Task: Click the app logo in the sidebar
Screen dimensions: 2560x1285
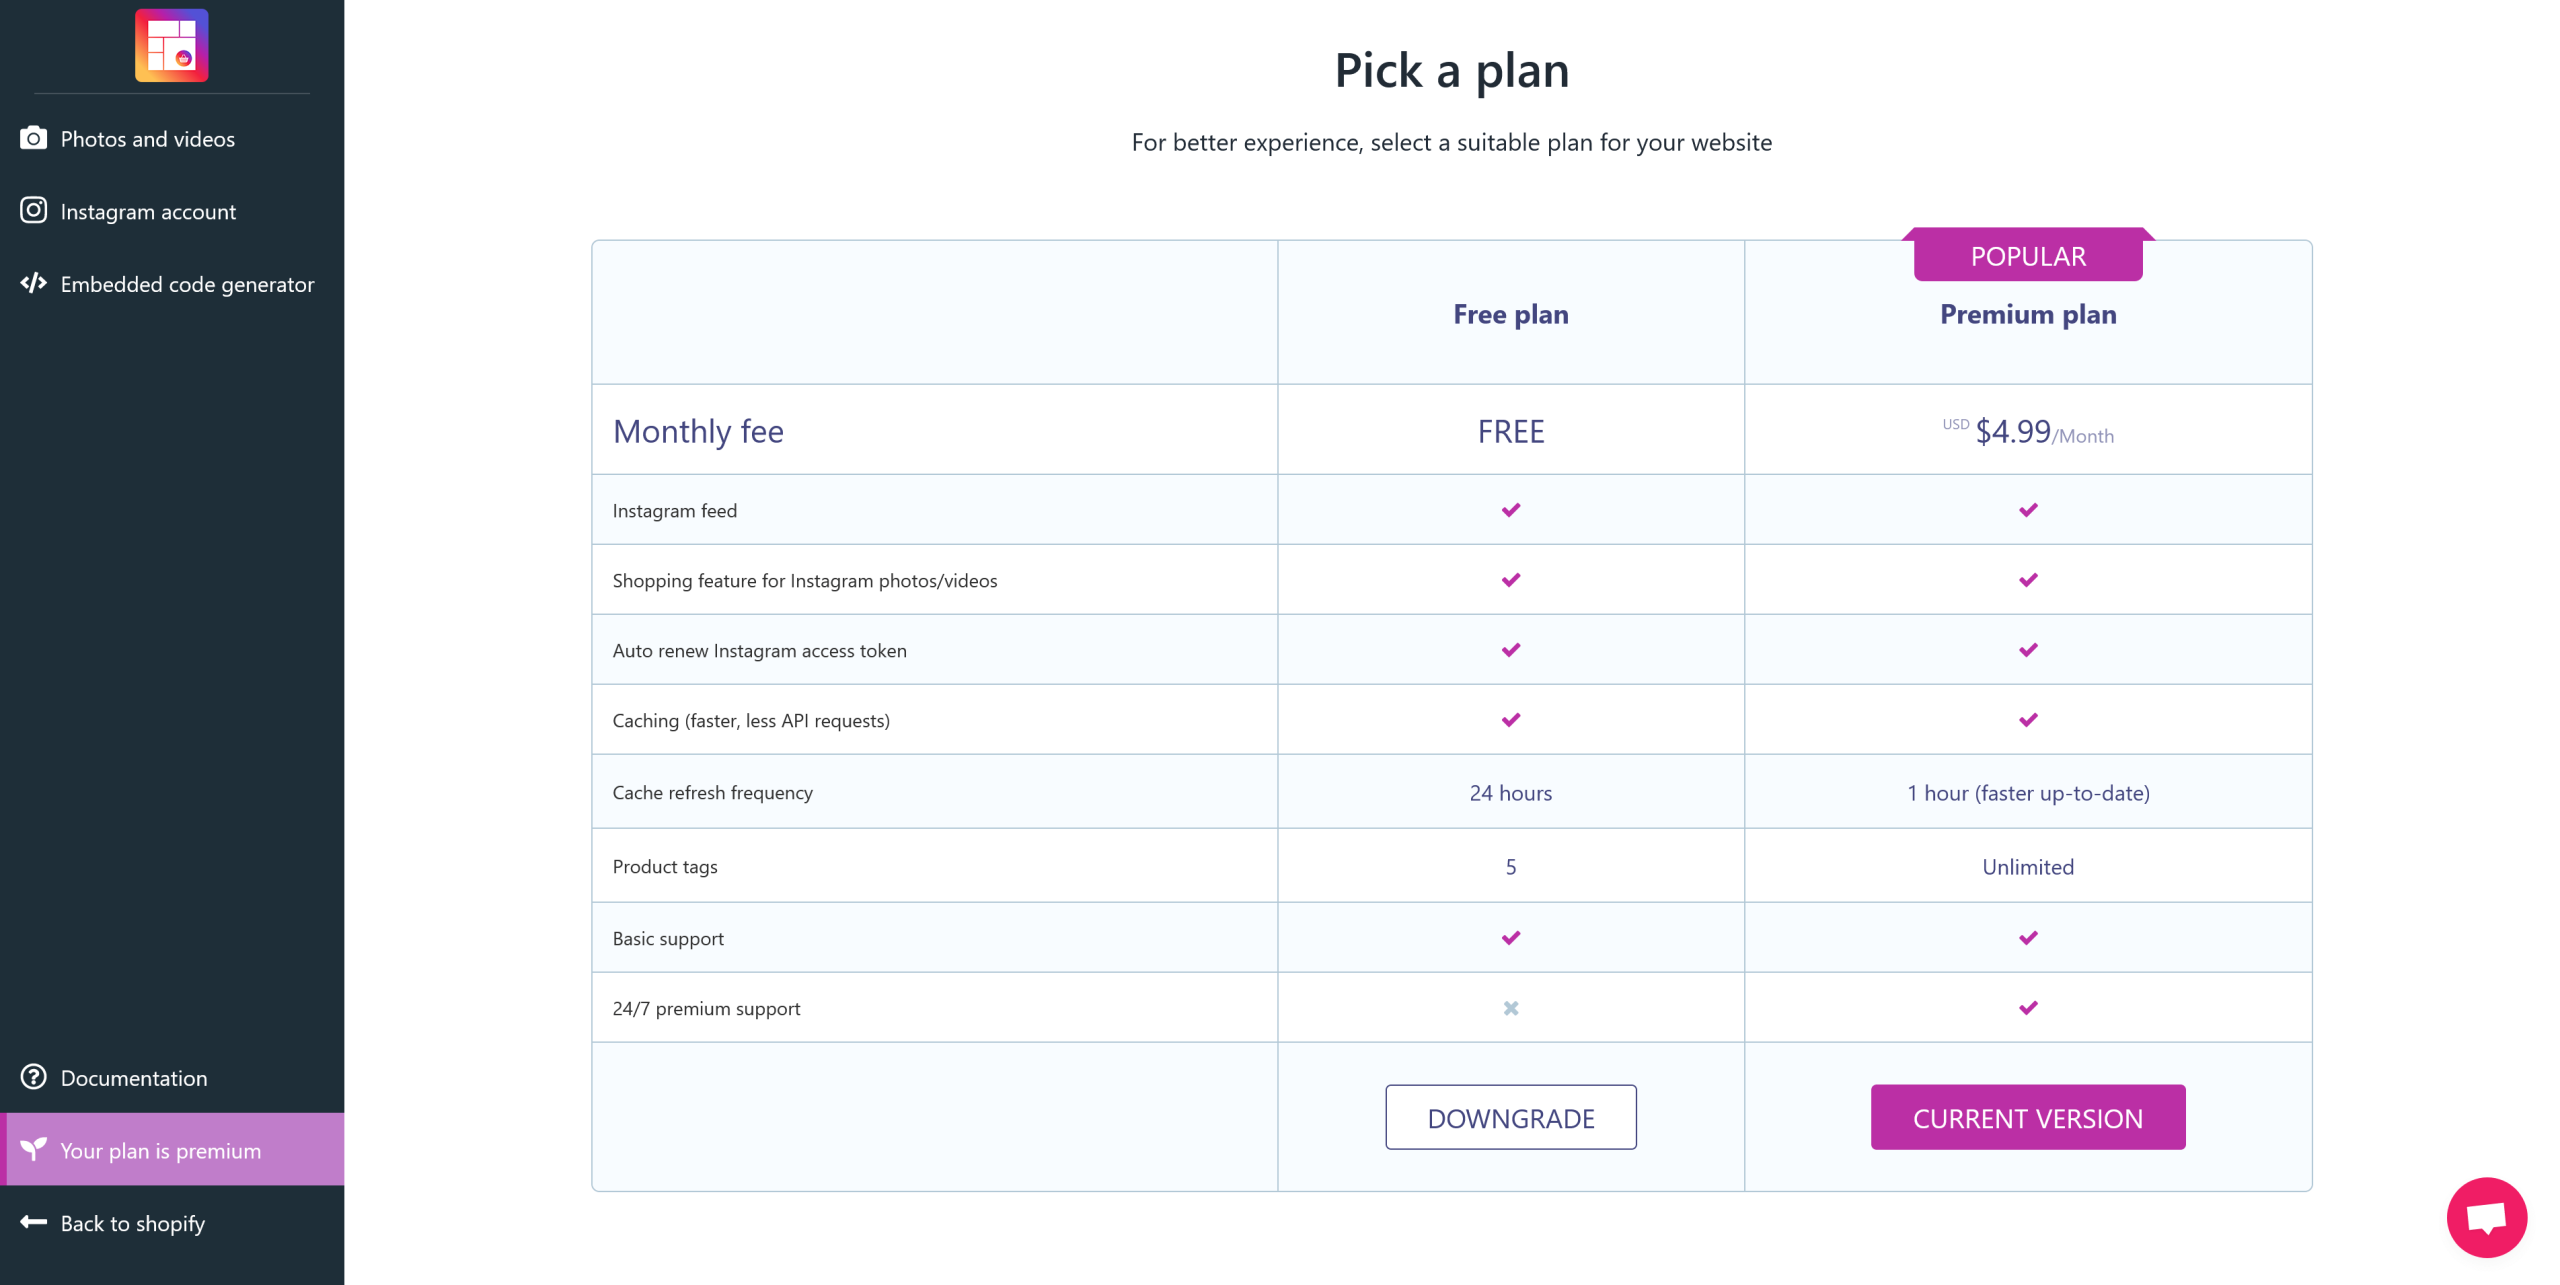Action: [x=171, y=45]
